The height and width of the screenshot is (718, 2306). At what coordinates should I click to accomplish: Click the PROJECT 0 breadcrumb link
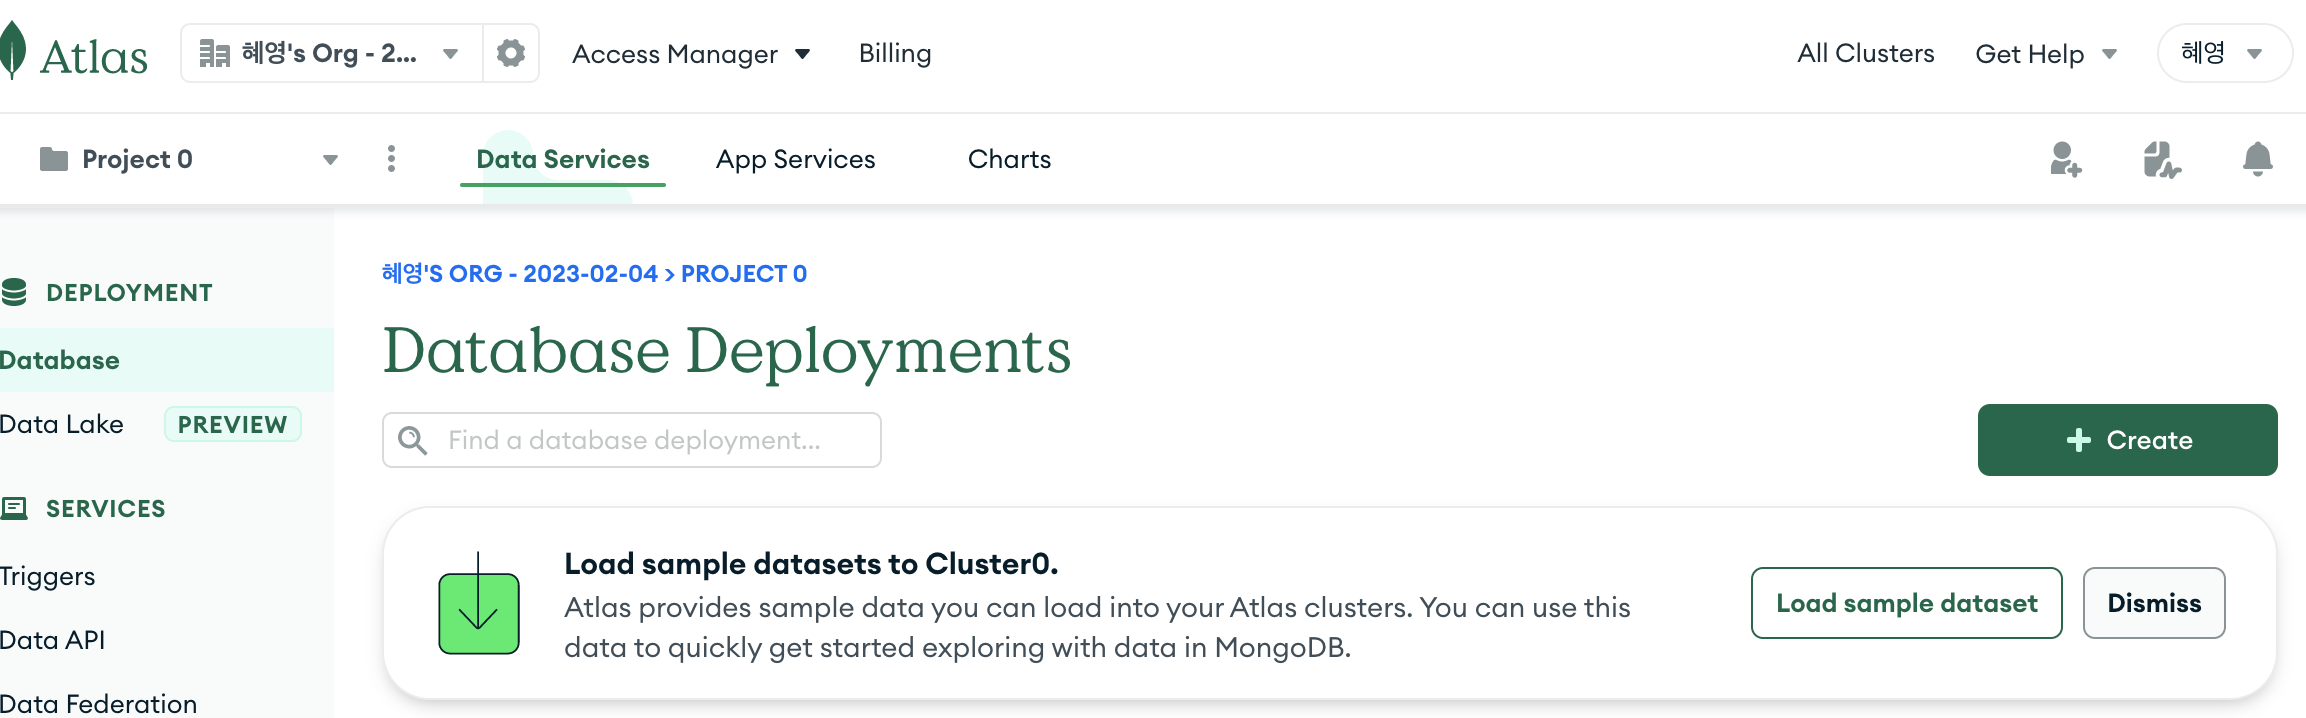tap(744, 274)
